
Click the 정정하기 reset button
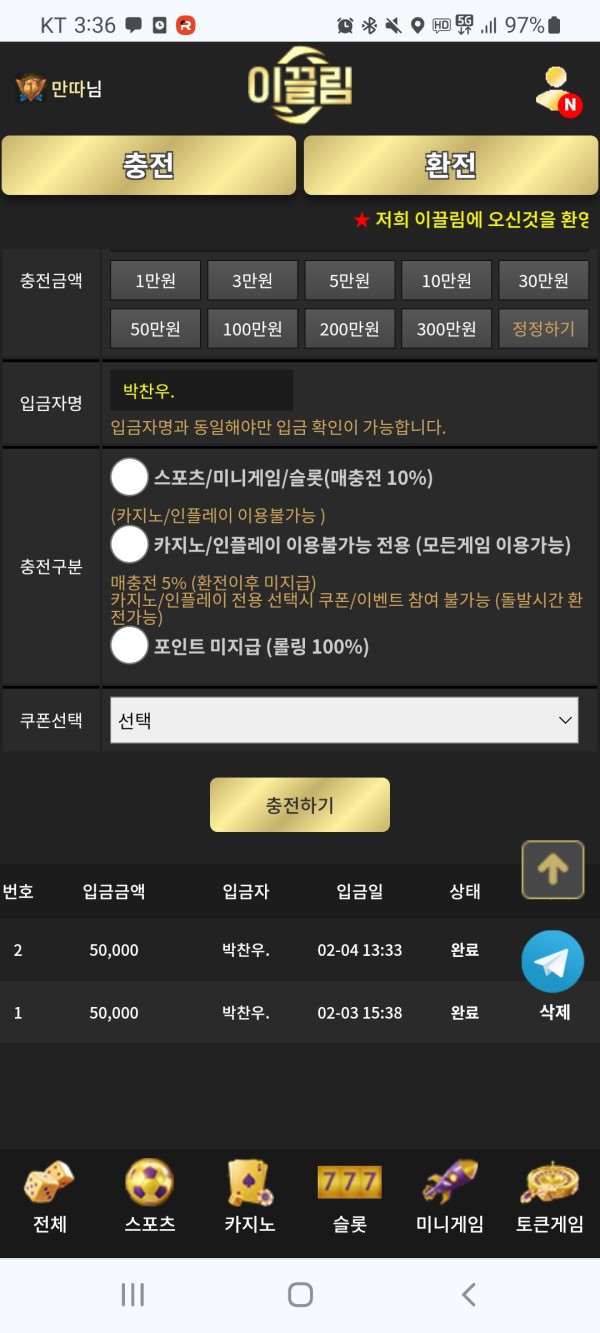543,329
